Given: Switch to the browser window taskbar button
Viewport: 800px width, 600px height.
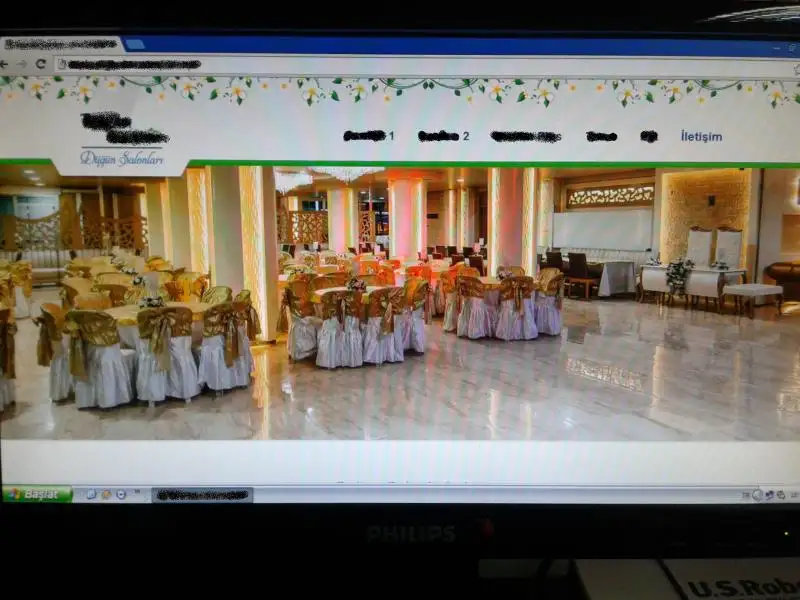Looking at the screenshot, I should click(x=202, y=495).
